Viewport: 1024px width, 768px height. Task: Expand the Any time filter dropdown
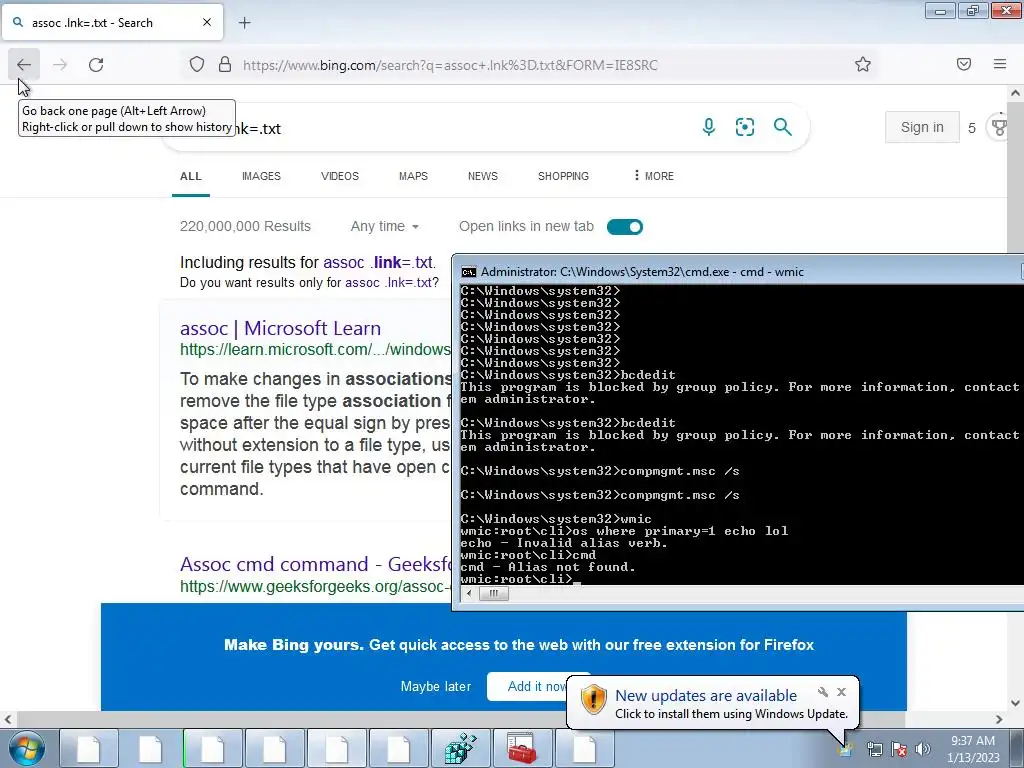(x=384, y=227)
